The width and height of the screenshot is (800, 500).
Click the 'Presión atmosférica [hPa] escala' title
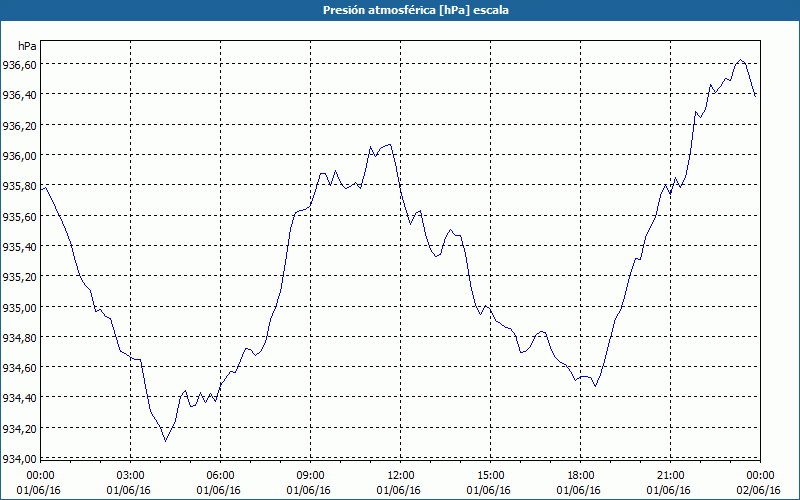(x=416, y=10)
